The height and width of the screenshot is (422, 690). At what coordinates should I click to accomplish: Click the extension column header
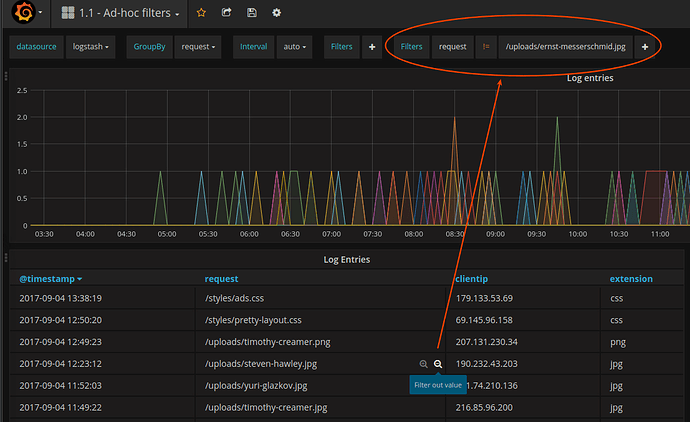pyautogui.click(x=631, y=279)
